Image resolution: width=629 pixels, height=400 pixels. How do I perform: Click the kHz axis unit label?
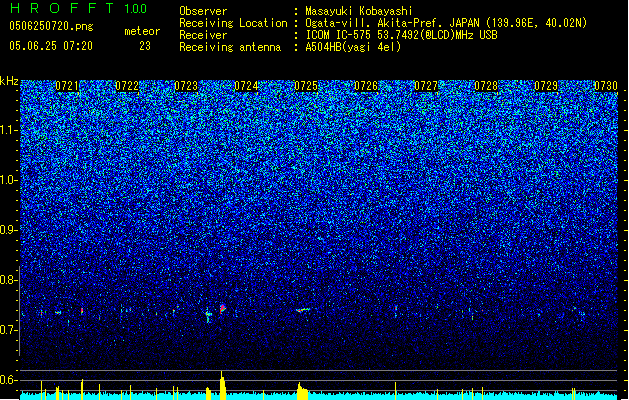[9, 81]
